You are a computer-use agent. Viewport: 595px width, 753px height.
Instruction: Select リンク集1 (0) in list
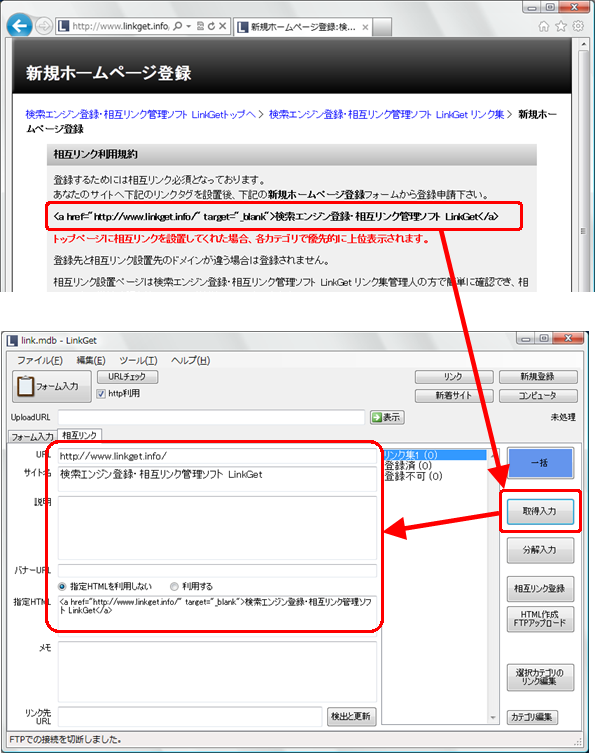click(x=434, y=455)
